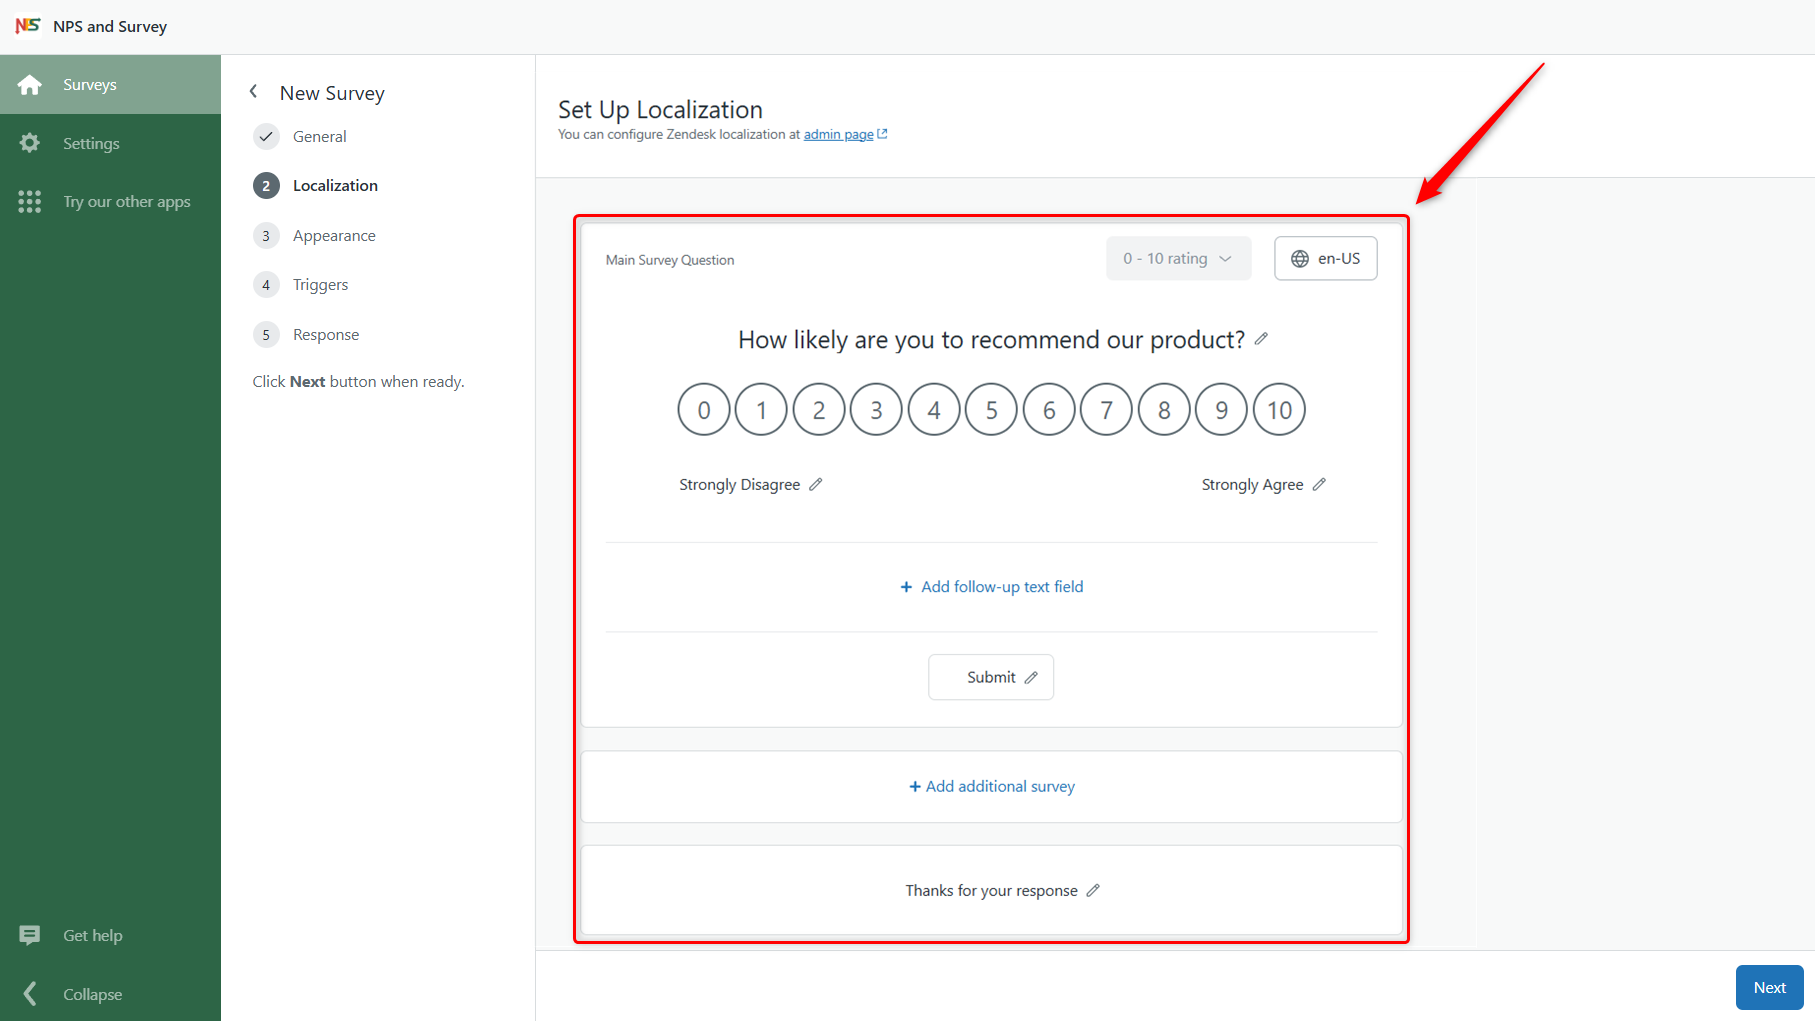
Task: Open the admin page link
Action: (839, 133)
